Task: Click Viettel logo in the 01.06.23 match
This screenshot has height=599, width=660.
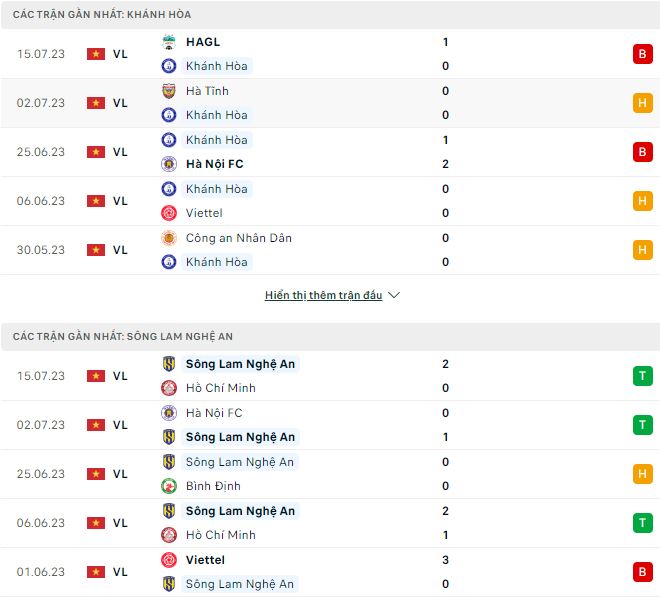Action: coord(169,560)
